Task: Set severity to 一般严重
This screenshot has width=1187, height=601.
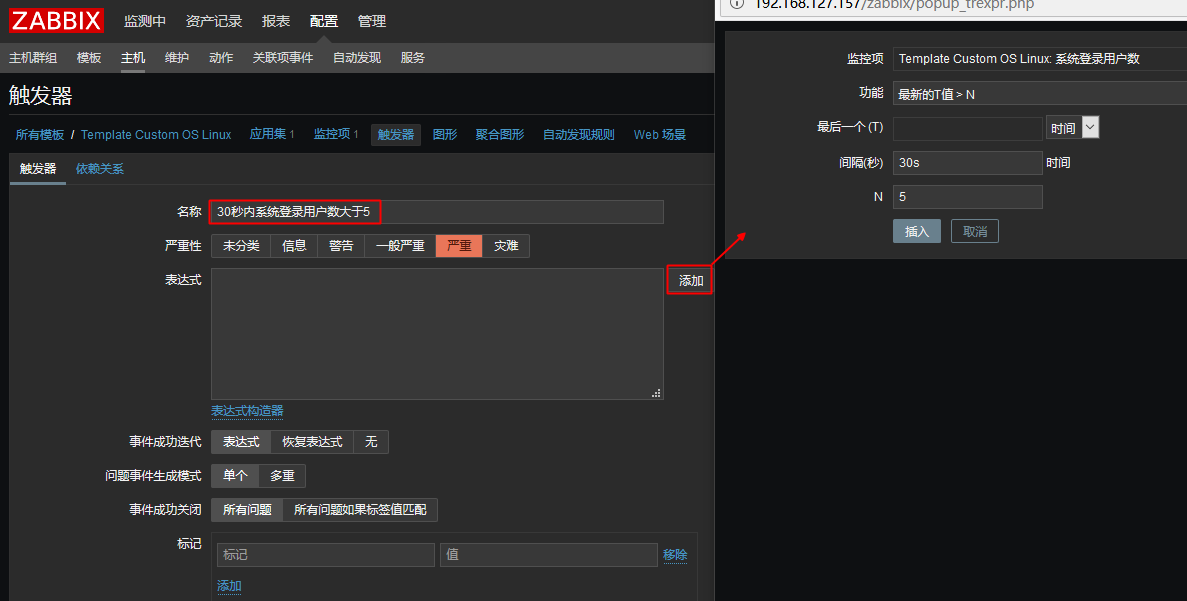Action: pos(400,246)
